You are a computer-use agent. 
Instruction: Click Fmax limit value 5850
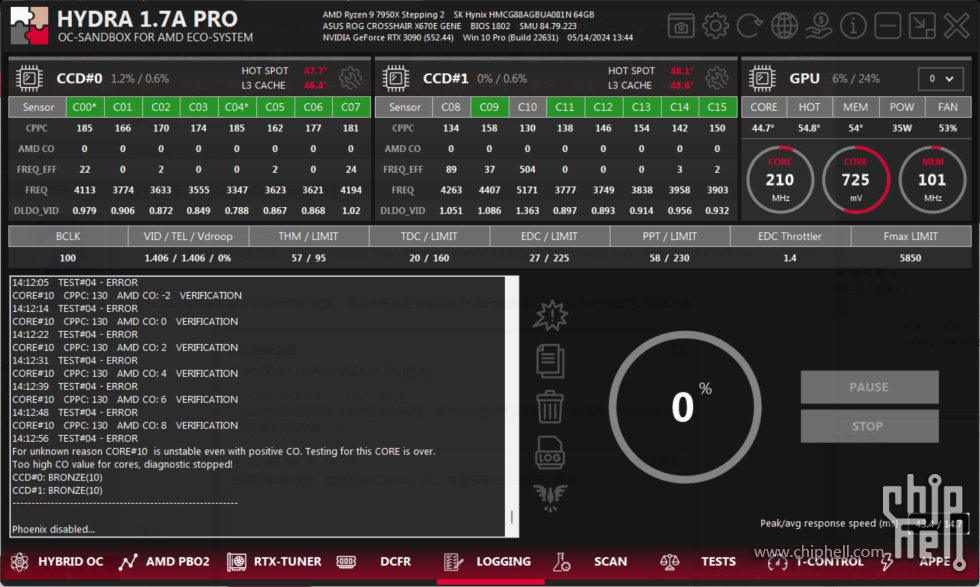pyautogui.click(x=910, y=258)
